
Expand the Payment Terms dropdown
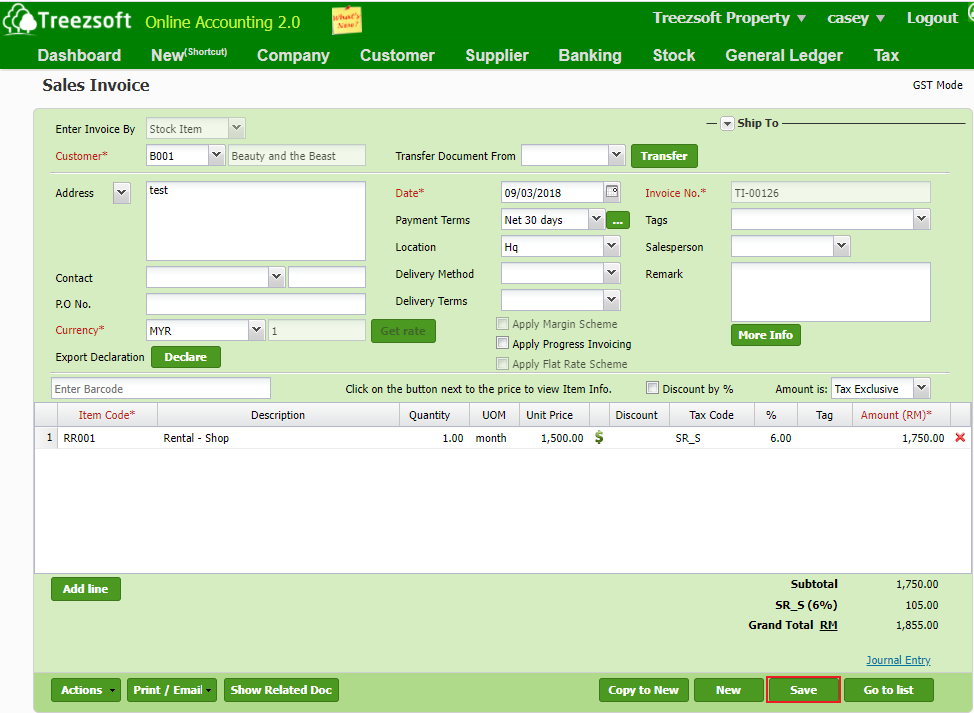pyautogui.click(x=596, y=219)
